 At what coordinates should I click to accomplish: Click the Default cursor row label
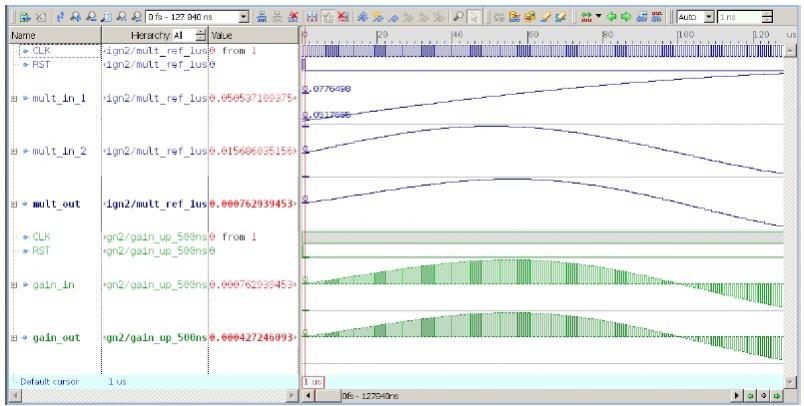49,382
